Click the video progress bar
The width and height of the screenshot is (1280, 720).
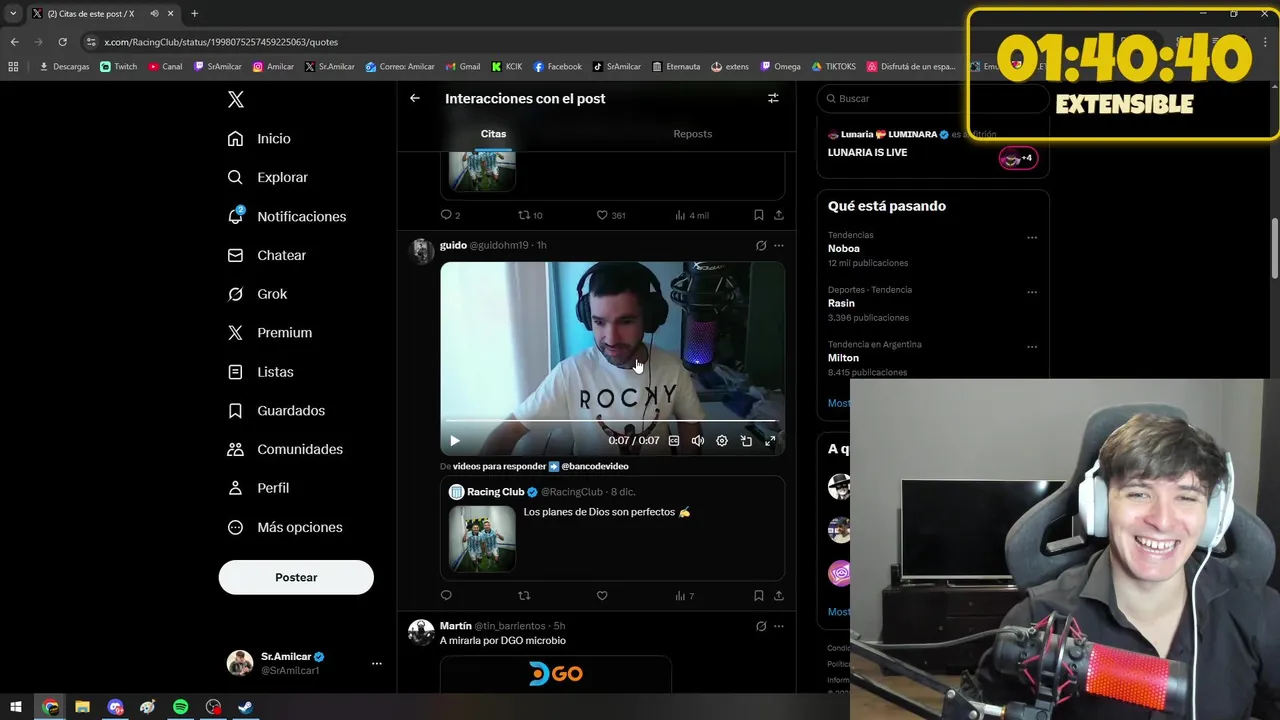coord(612,422)
